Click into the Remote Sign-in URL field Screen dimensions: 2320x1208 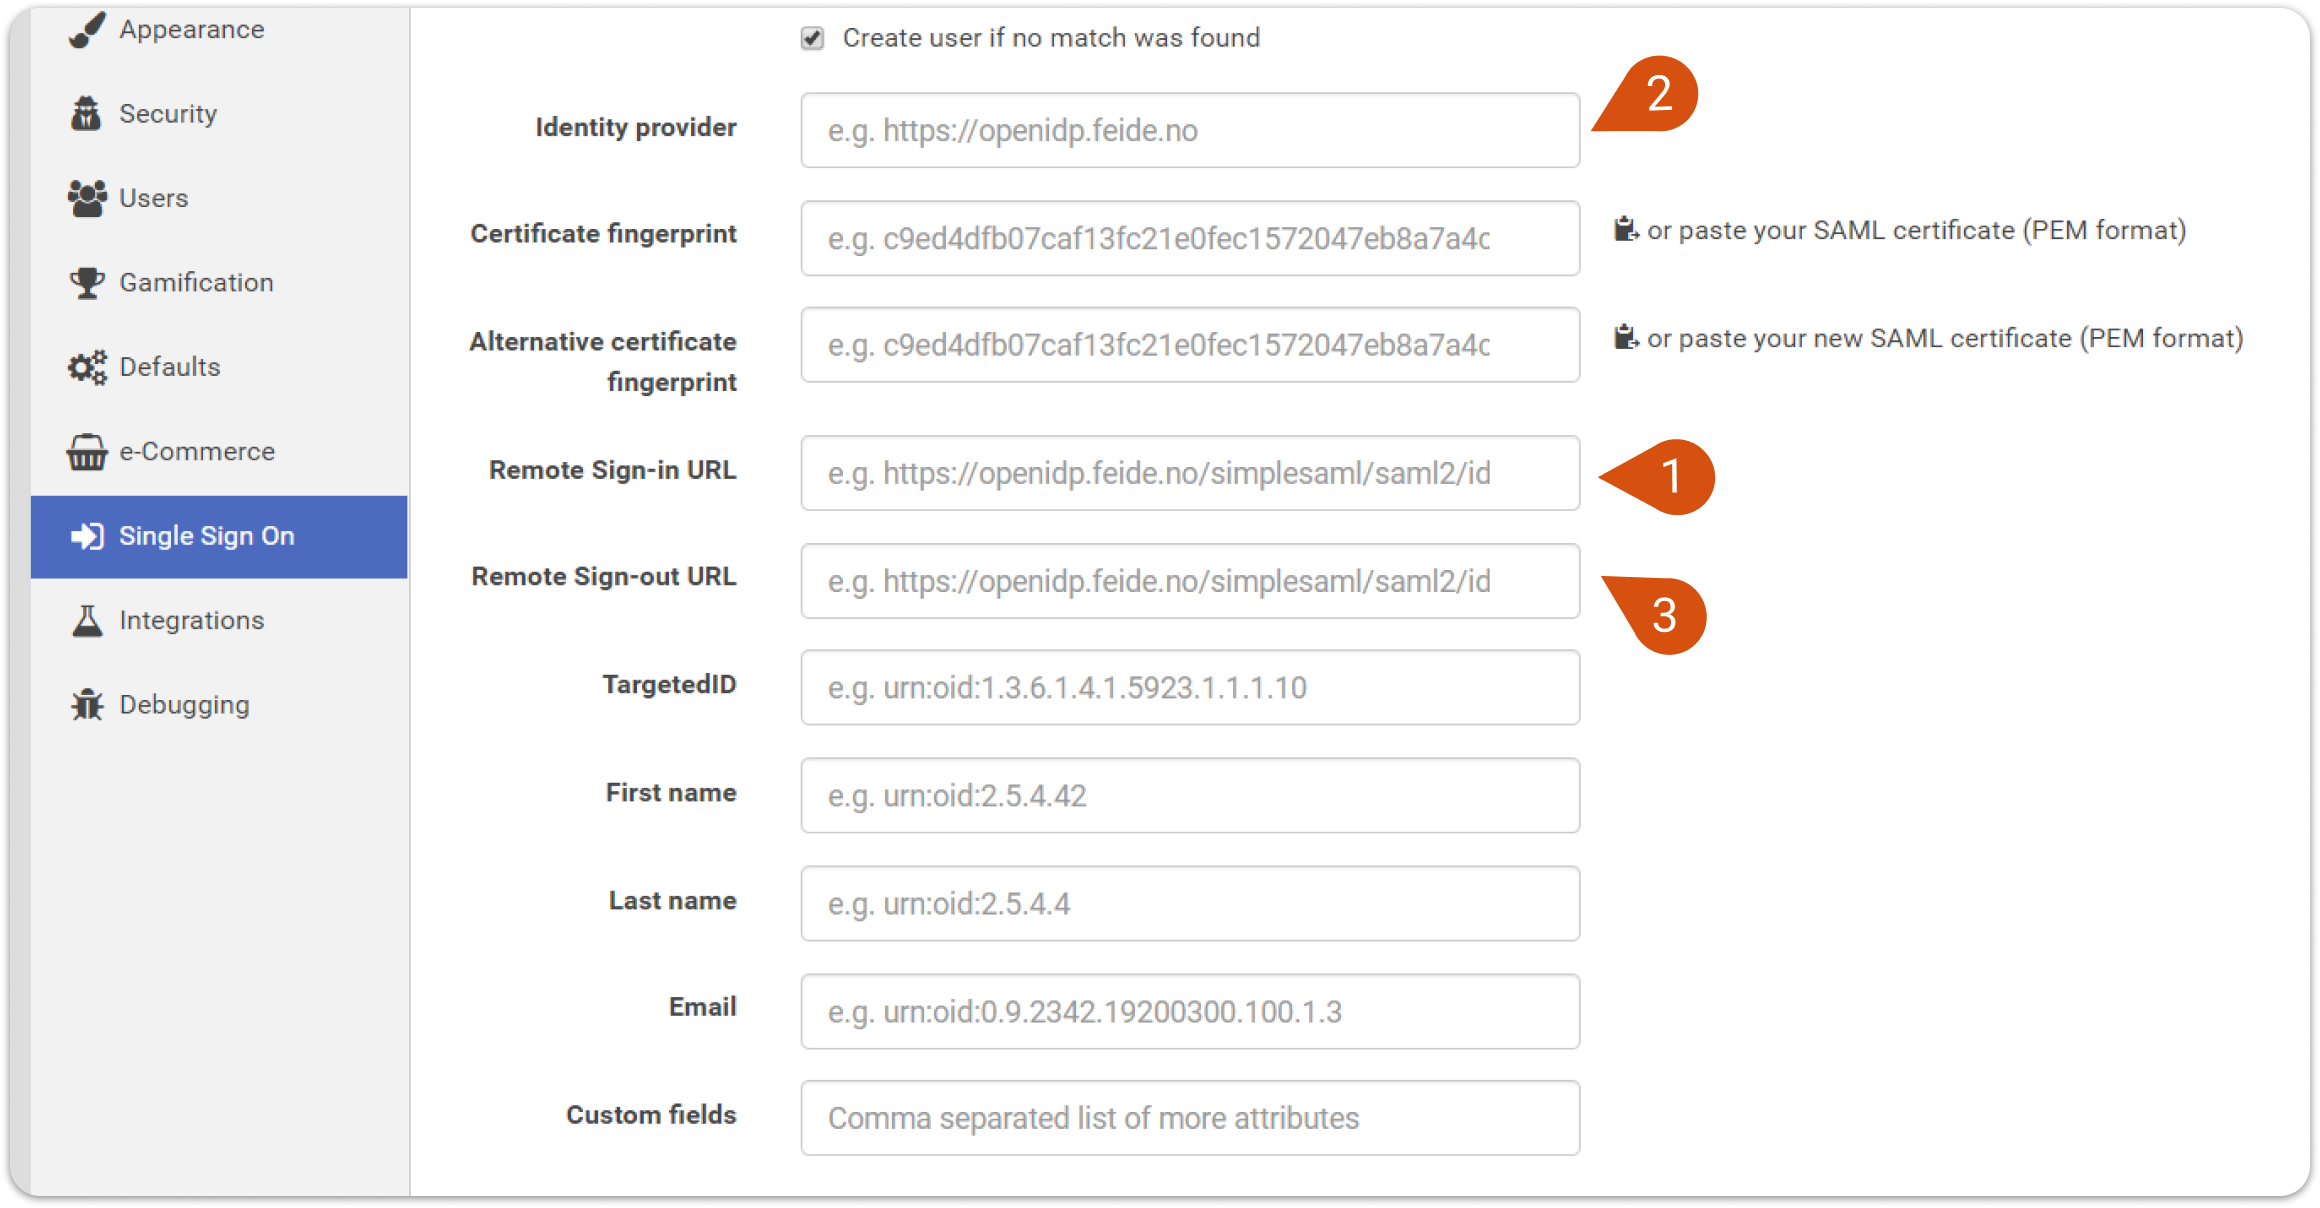(1190, 473)
